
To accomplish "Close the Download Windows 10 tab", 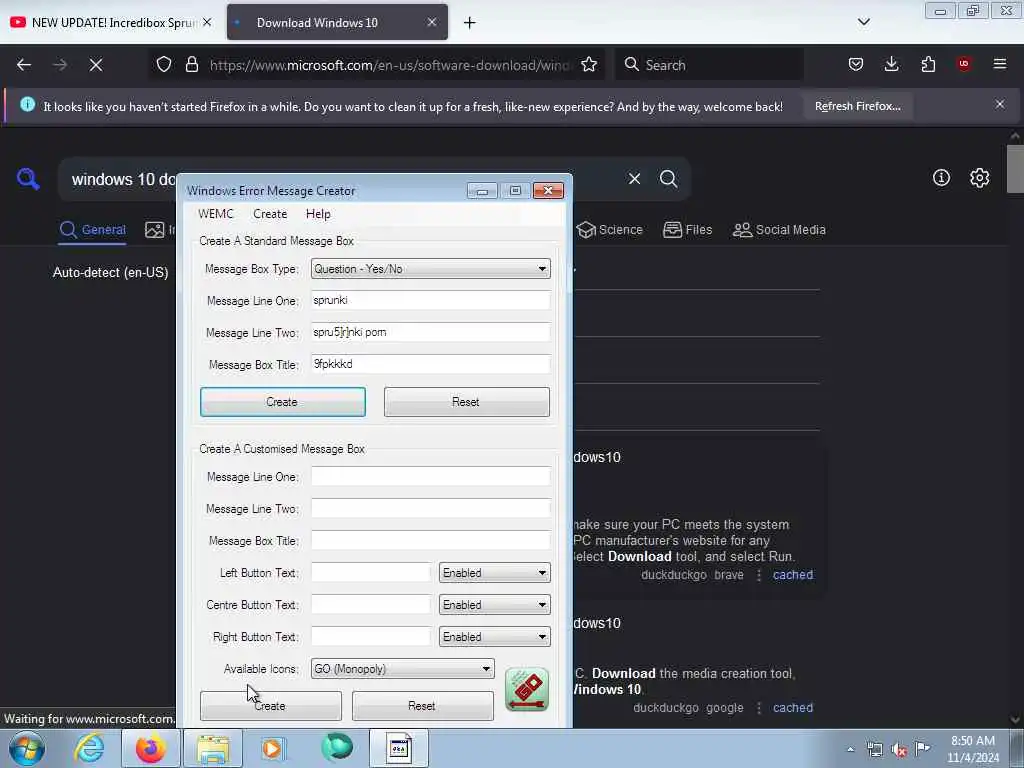I will [x=432, y=22].
